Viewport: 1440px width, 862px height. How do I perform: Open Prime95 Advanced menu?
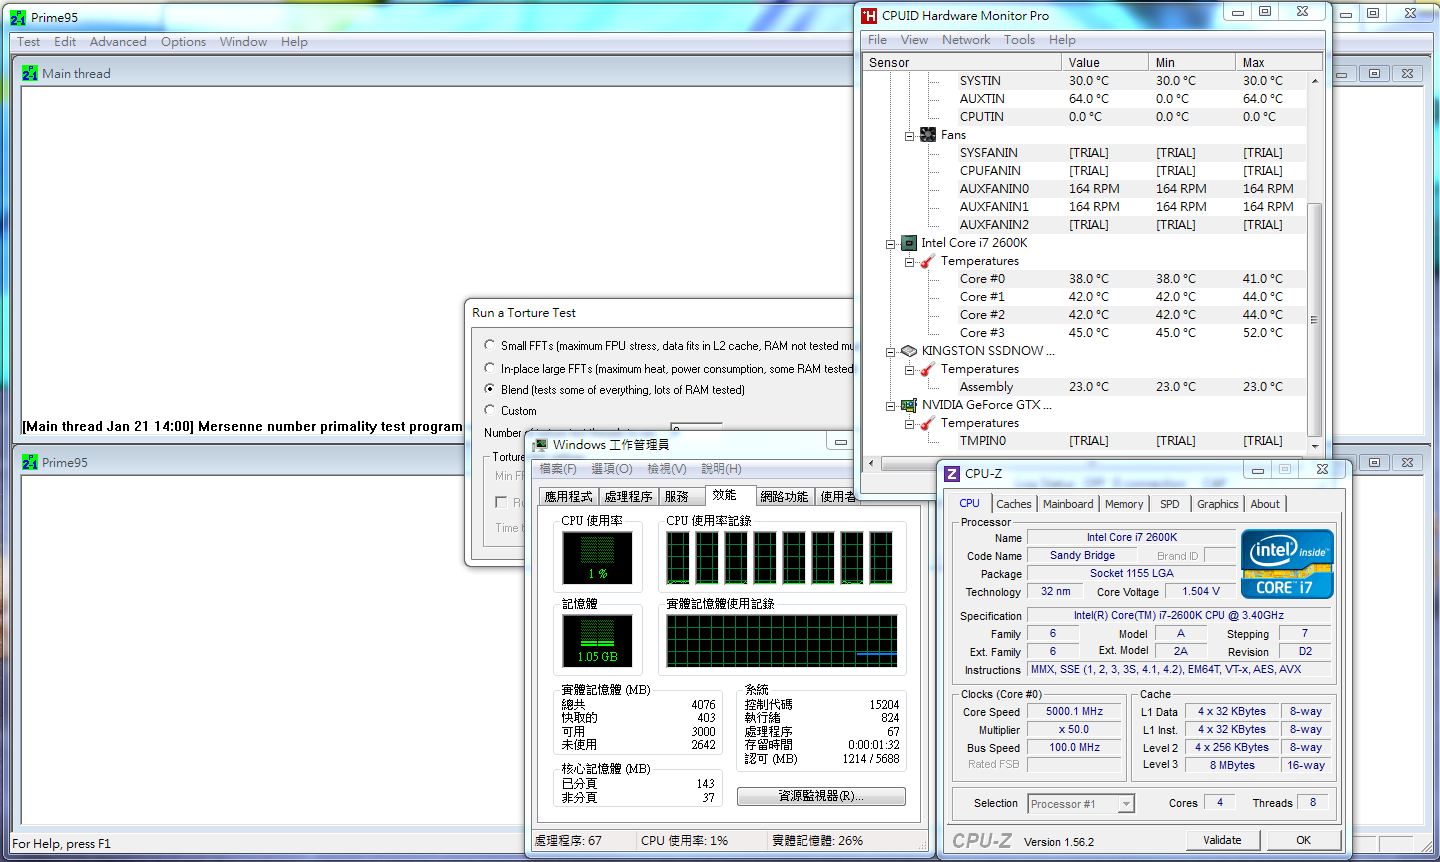pyautogui.click(x=118, y=42)
